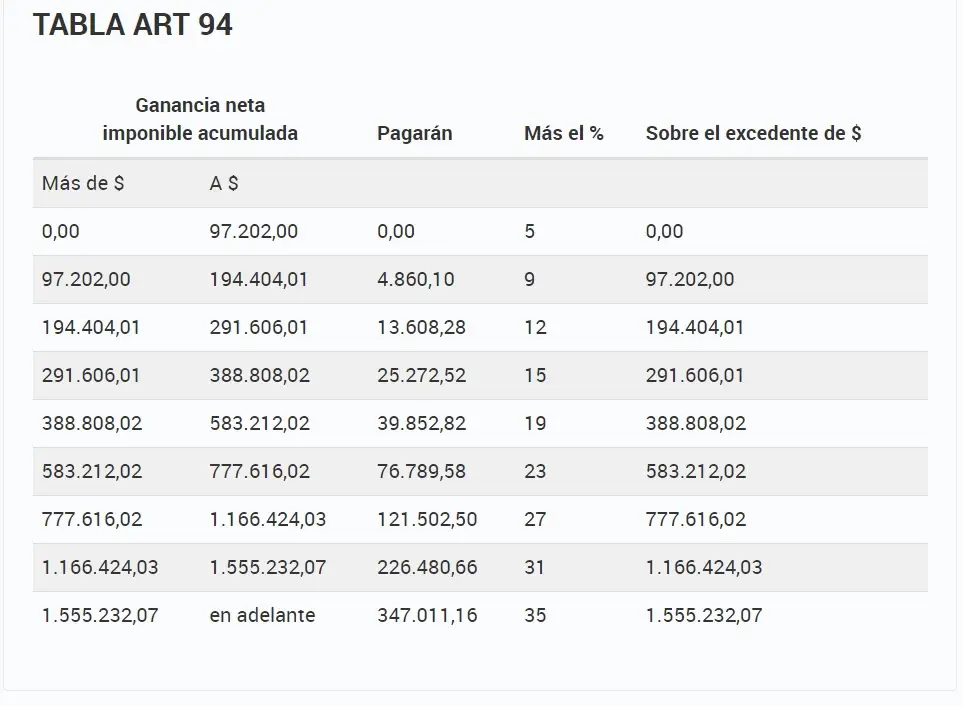Select 1.166.424,03 in the excedente column
The height and width of the screenshot is (706, 963).
tap(704, 567)
